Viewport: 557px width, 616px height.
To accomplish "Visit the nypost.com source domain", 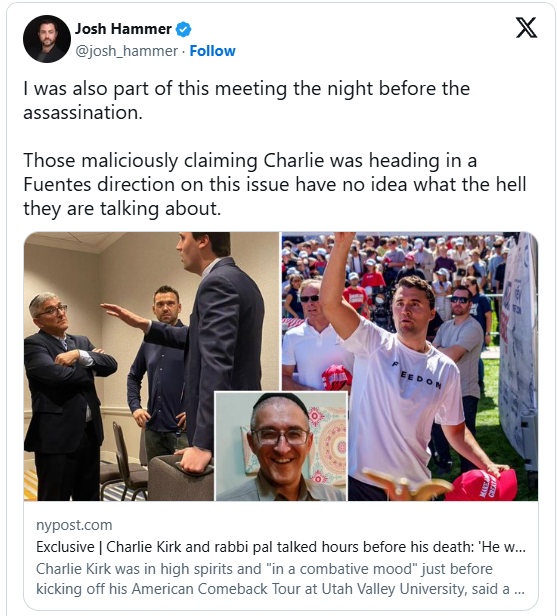I will (74, 525).
